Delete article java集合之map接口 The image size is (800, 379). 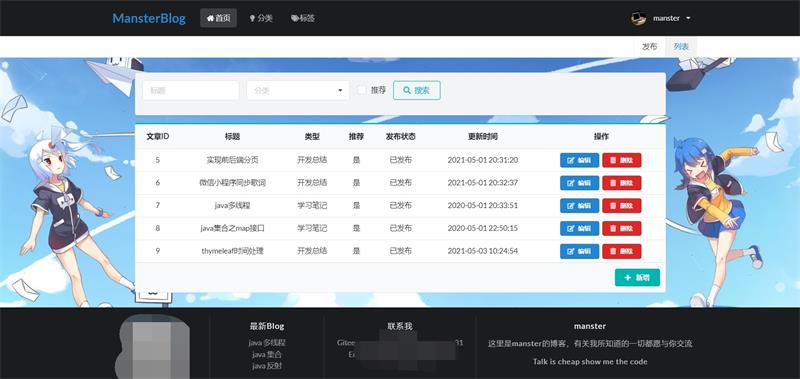(622, 229)
